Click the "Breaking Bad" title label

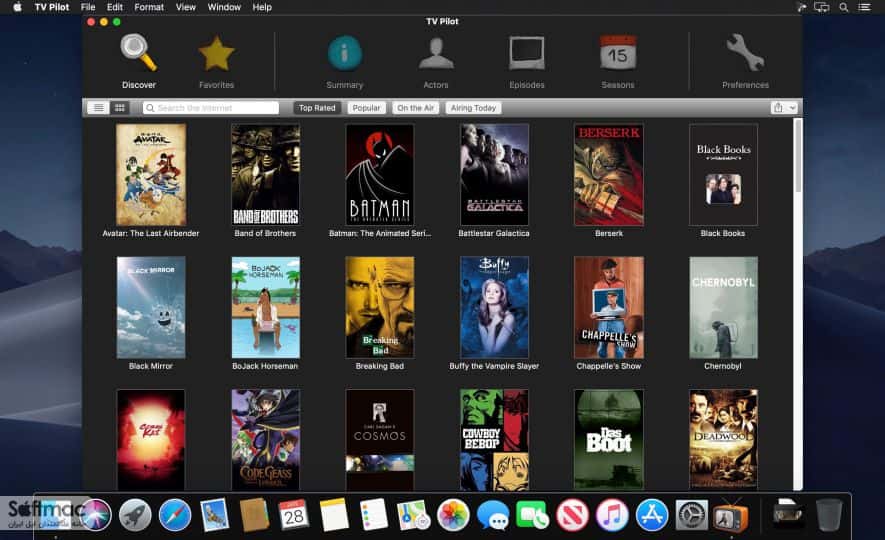pyautogui.click(x=379, y=366)
